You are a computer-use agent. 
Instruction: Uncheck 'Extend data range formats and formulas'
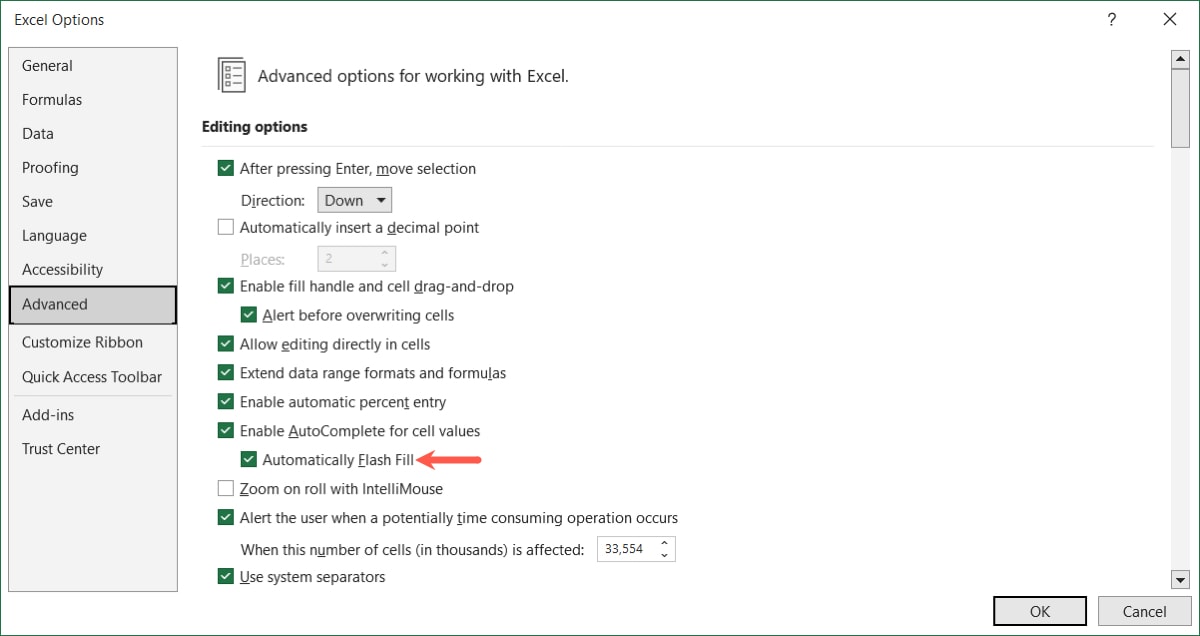point(226,372)
